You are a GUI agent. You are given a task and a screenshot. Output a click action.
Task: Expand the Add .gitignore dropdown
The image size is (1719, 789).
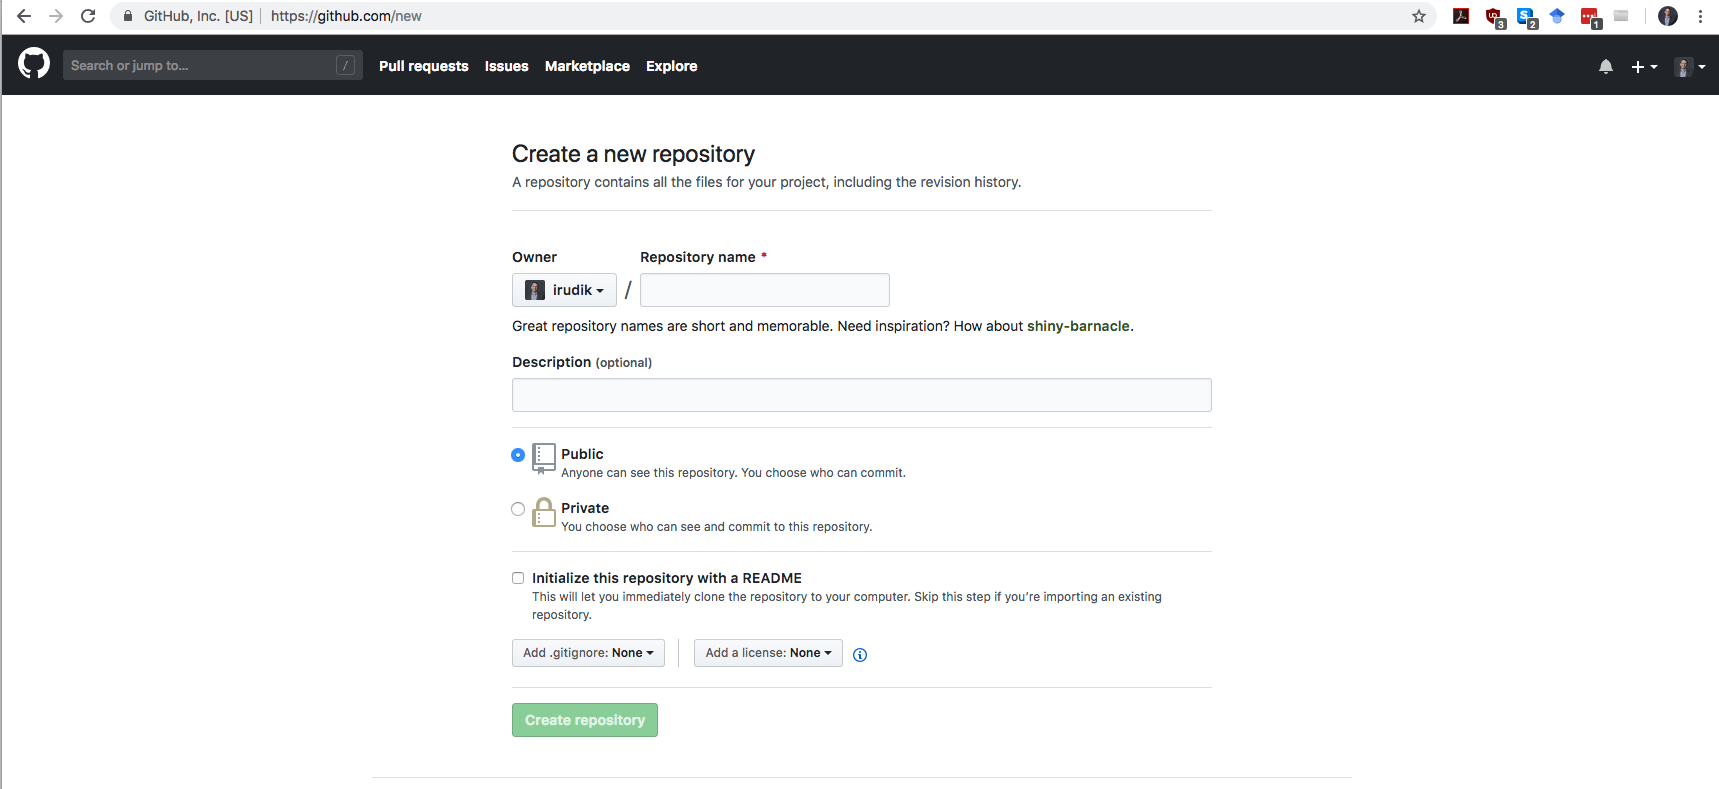point(588,653)
